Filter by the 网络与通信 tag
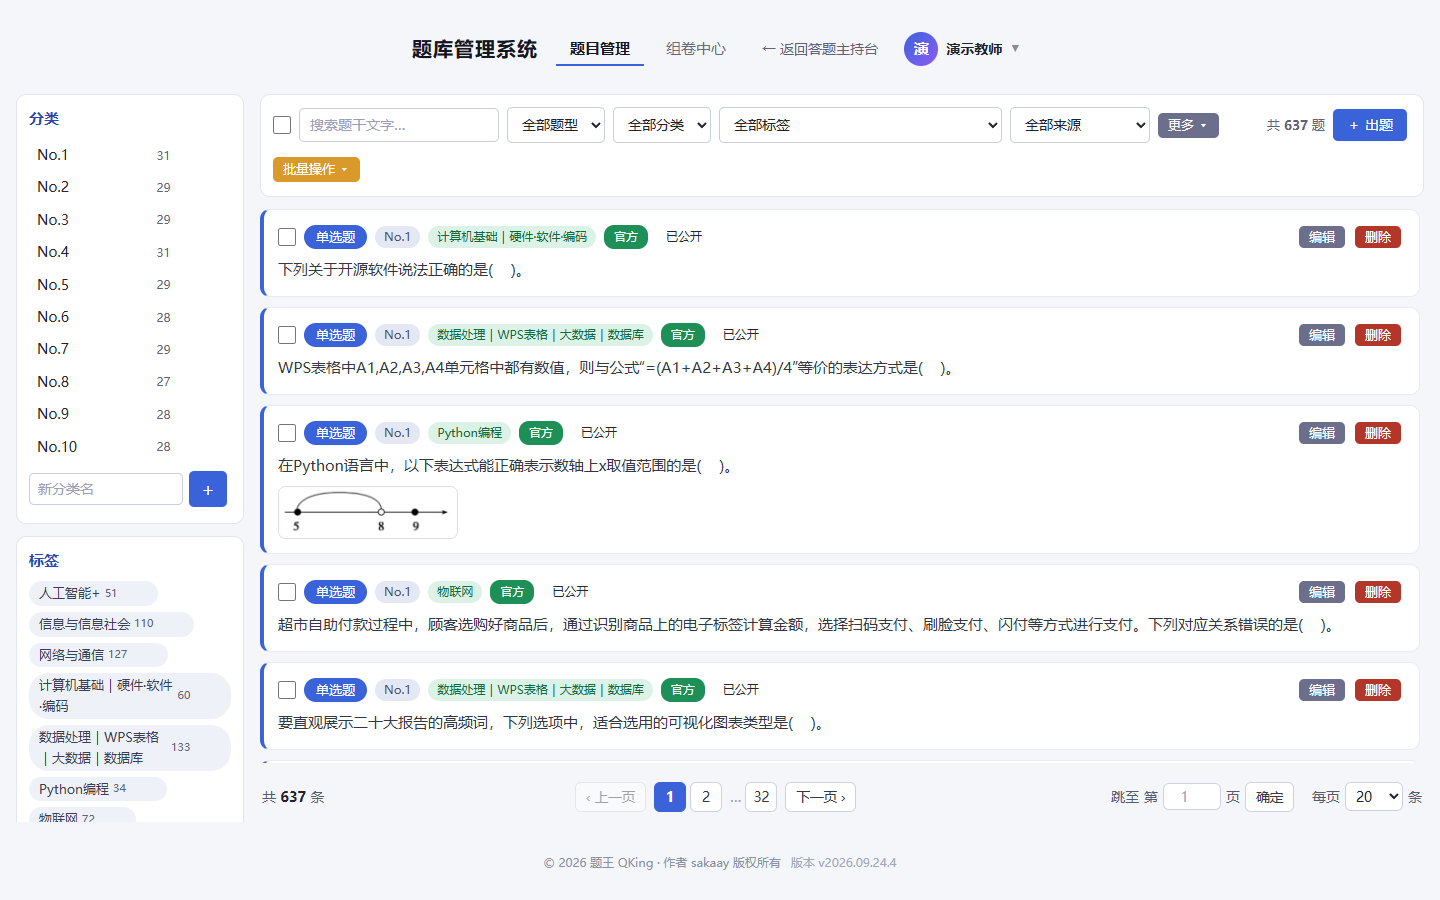The image size is (1440, 900). point(98,655)
